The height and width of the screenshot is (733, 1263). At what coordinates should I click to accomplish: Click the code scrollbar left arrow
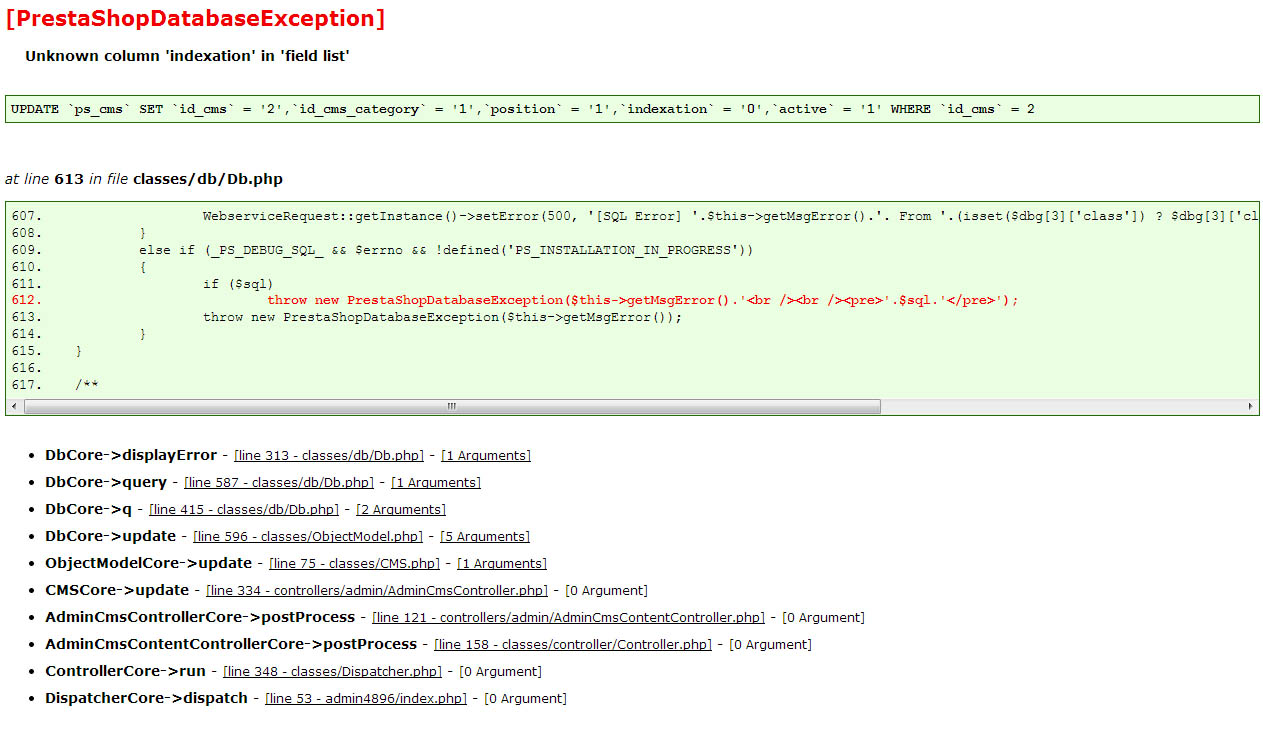13,407
